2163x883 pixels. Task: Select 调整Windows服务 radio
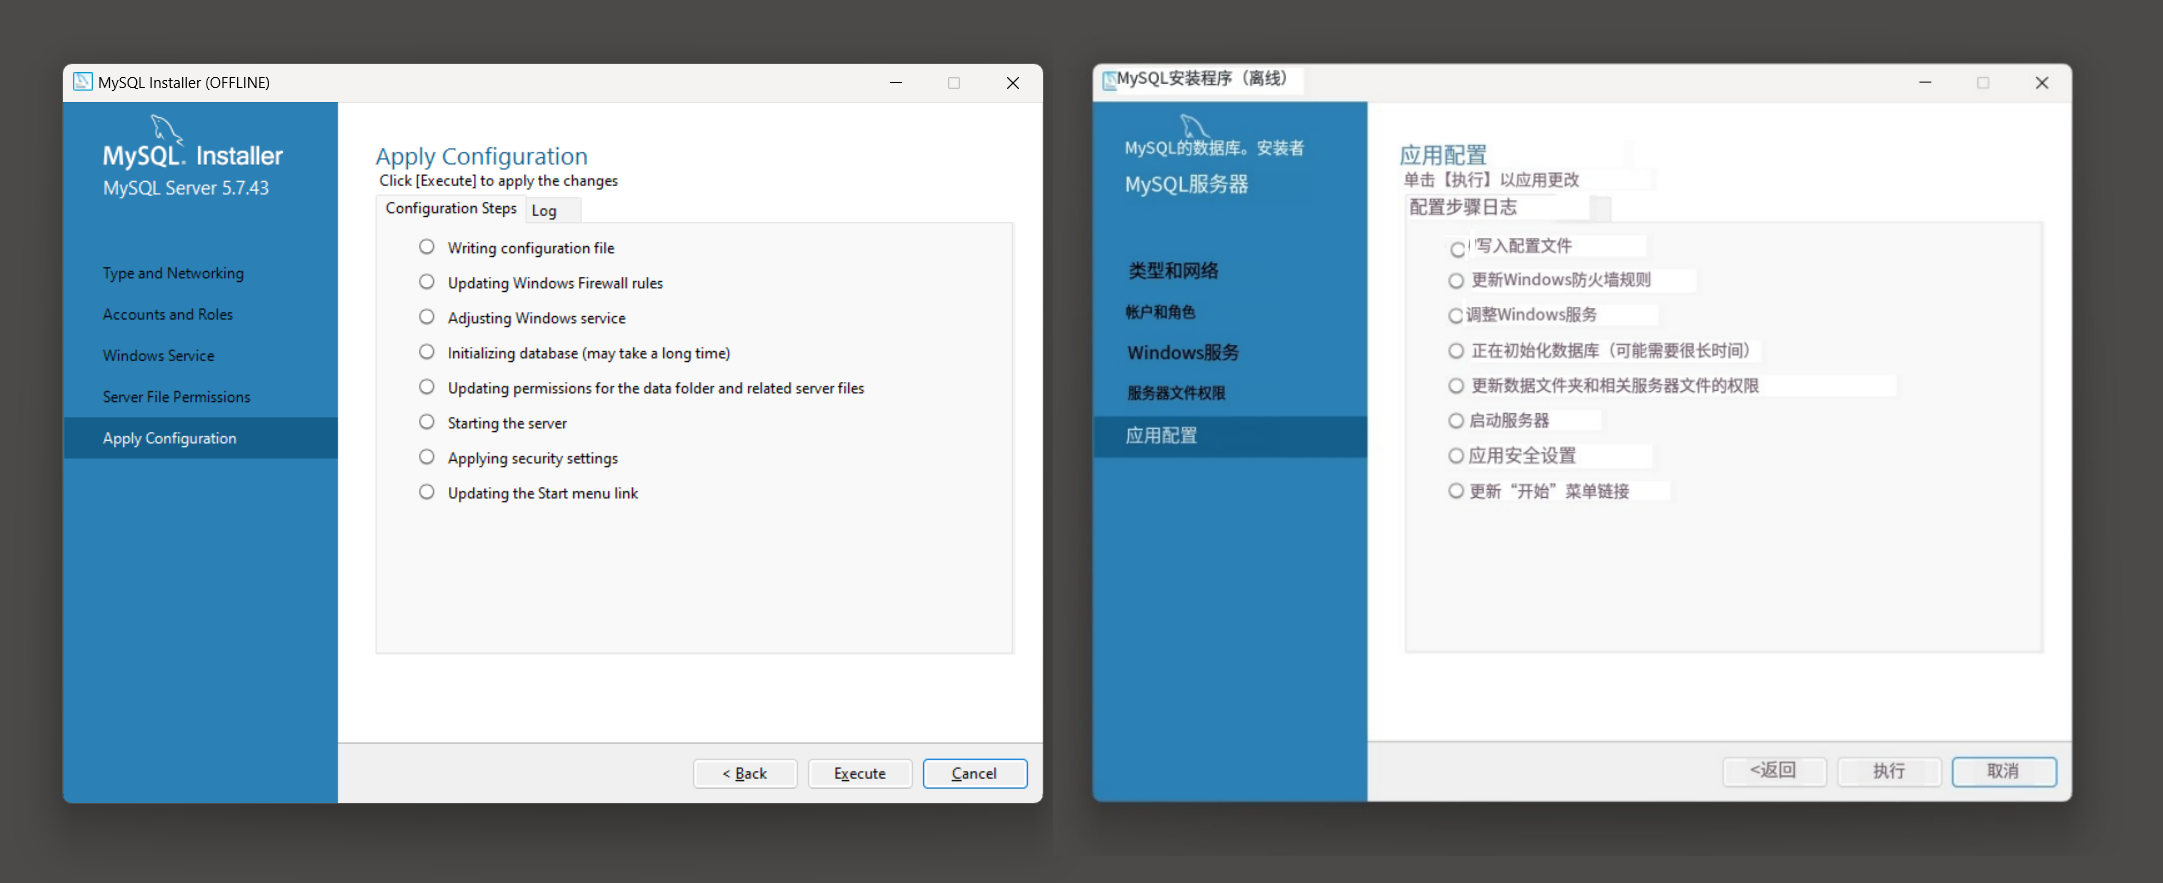tap(1456, 316)
